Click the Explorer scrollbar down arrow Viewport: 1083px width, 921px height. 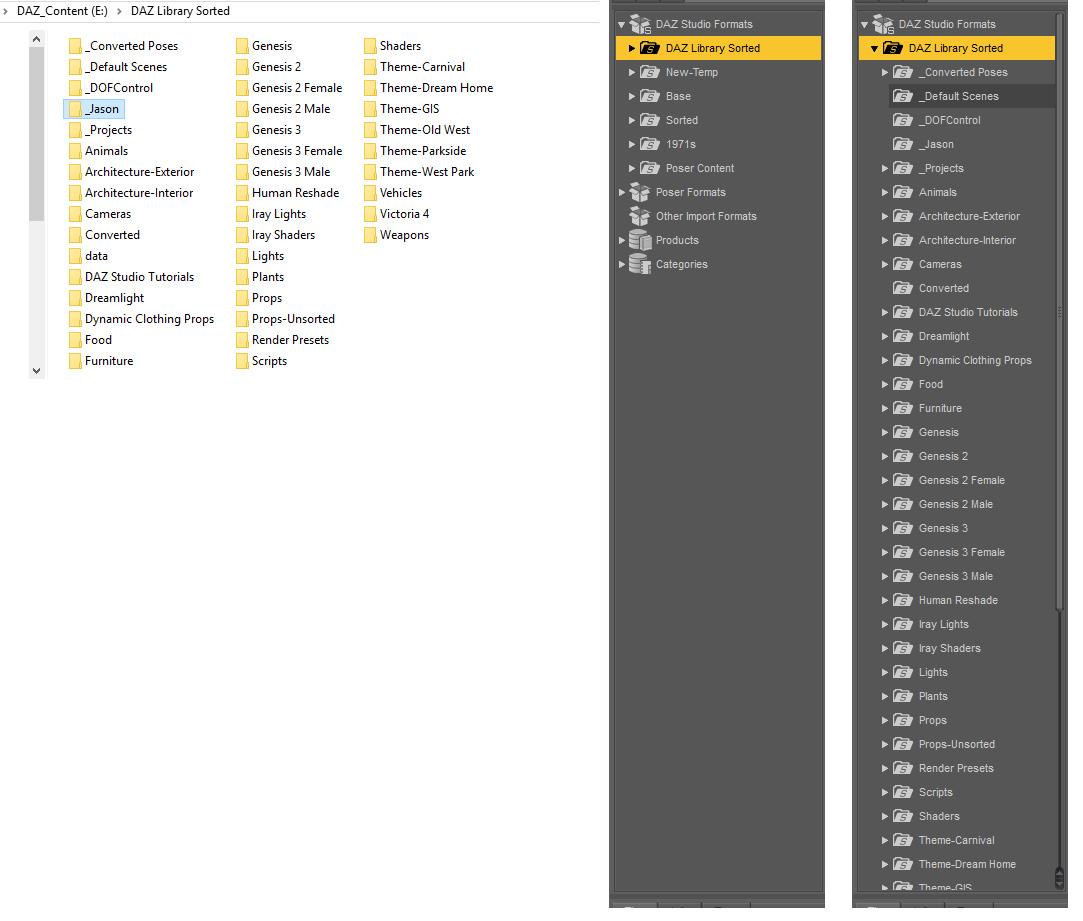coord(37,371)
